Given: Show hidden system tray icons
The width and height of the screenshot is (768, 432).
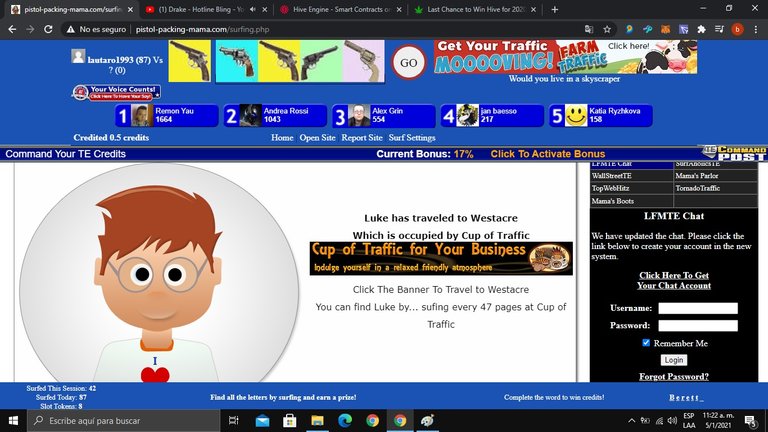Looking at the screenshot, I should point(631,421).
